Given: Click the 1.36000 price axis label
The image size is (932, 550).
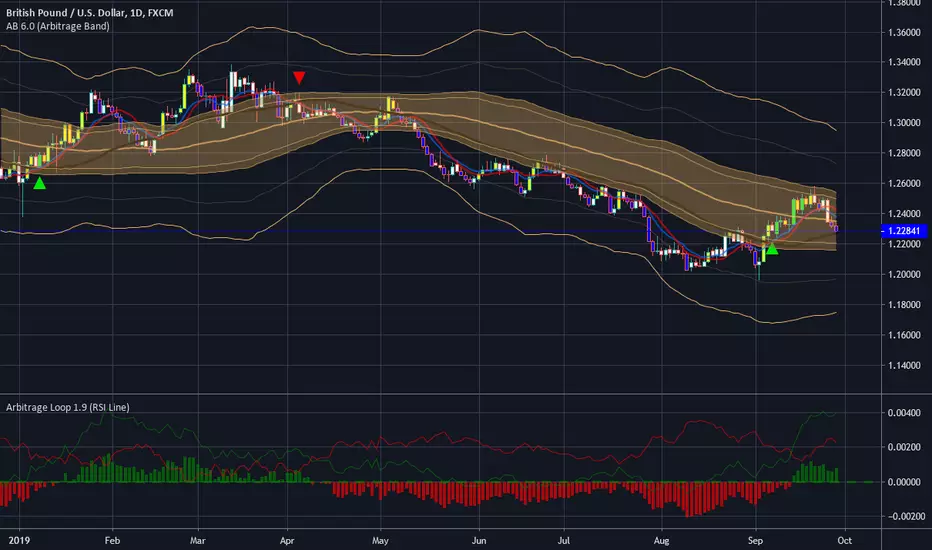Looking at the screenshot, I should coord(904,33).
